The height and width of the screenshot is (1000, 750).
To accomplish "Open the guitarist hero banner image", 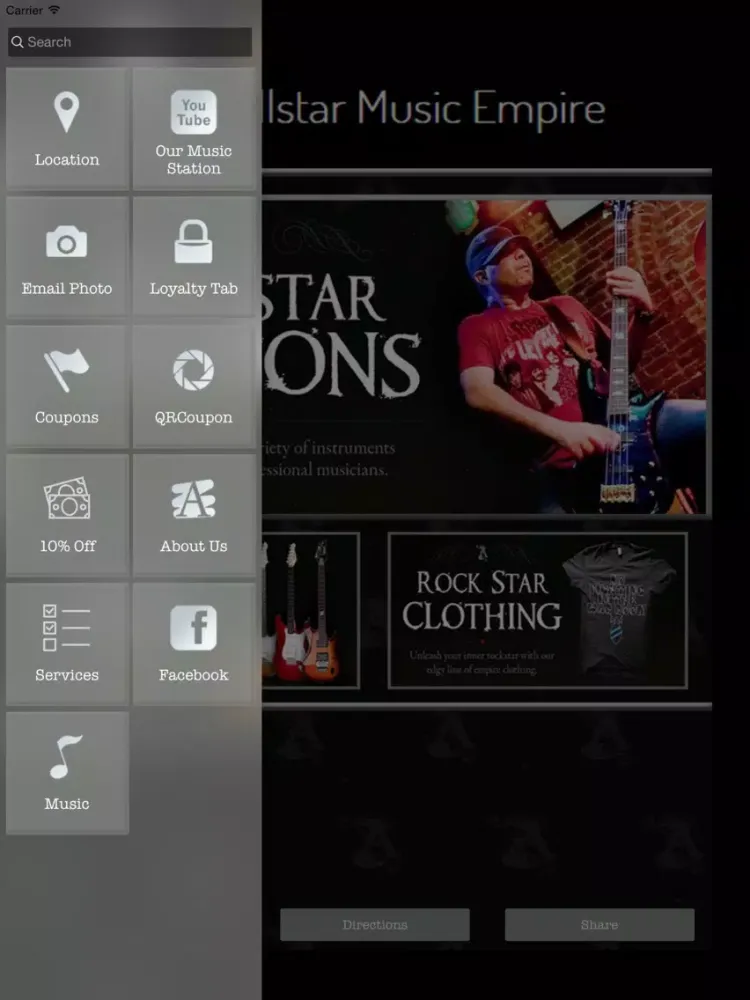I will (x=486, y=357).
